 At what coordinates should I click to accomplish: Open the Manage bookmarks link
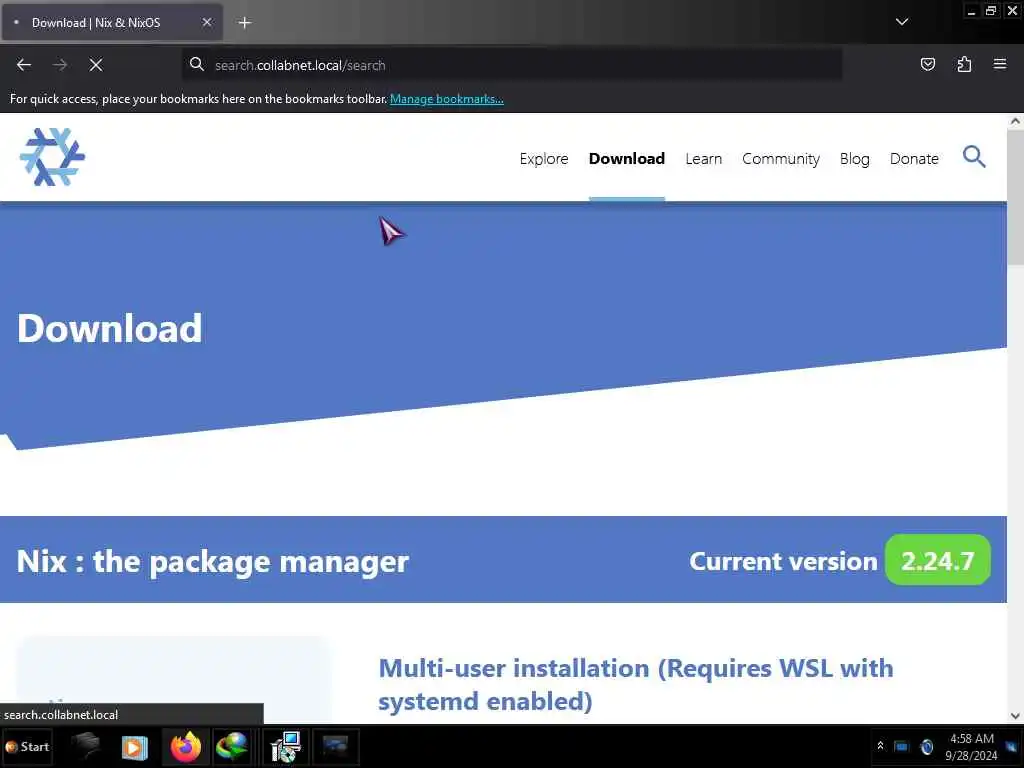(447, 99)
